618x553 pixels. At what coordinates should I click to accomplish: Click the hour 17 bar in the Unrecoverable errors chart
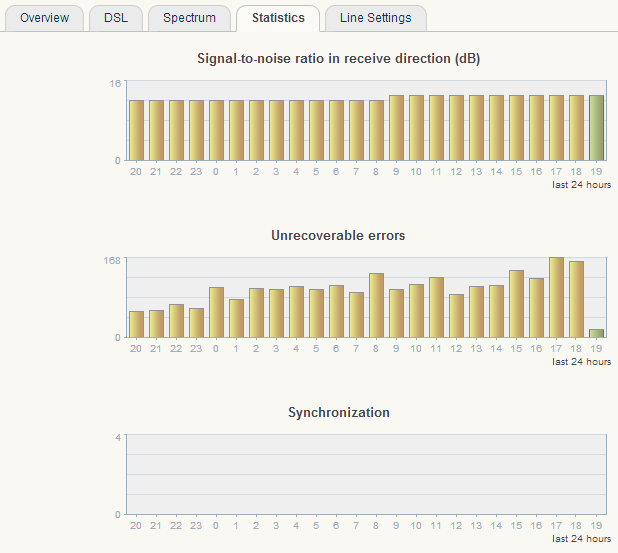pyautogui.click(x=556, y=298)
